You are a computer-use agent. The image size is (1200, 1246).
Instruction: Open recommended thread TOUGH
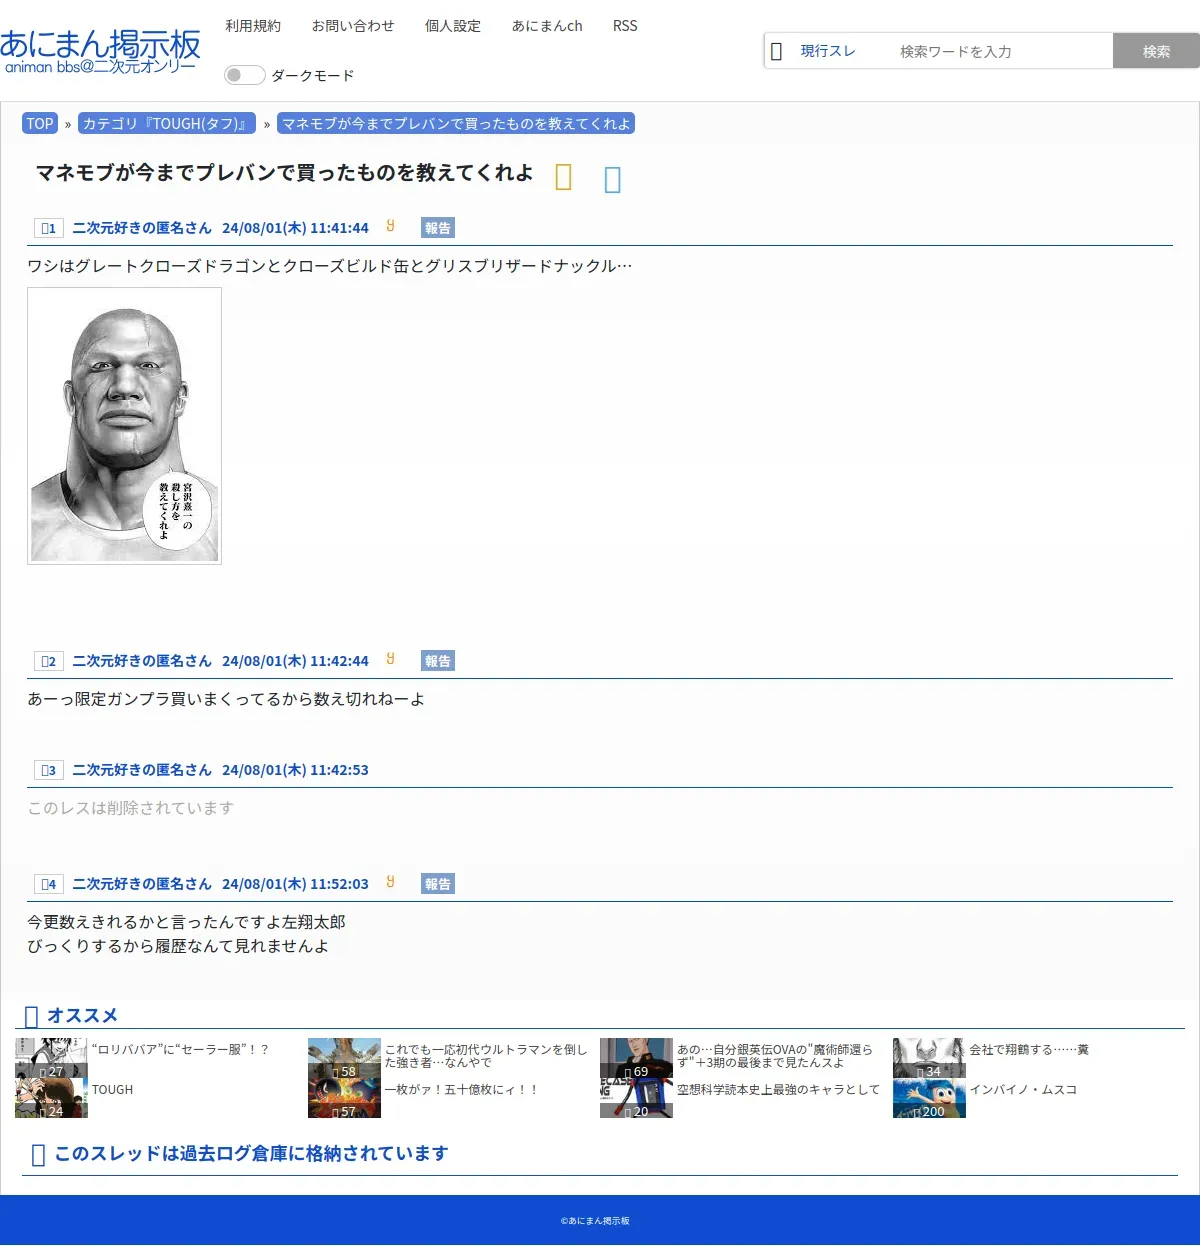pyautogui.click(x=112, y=1090)
